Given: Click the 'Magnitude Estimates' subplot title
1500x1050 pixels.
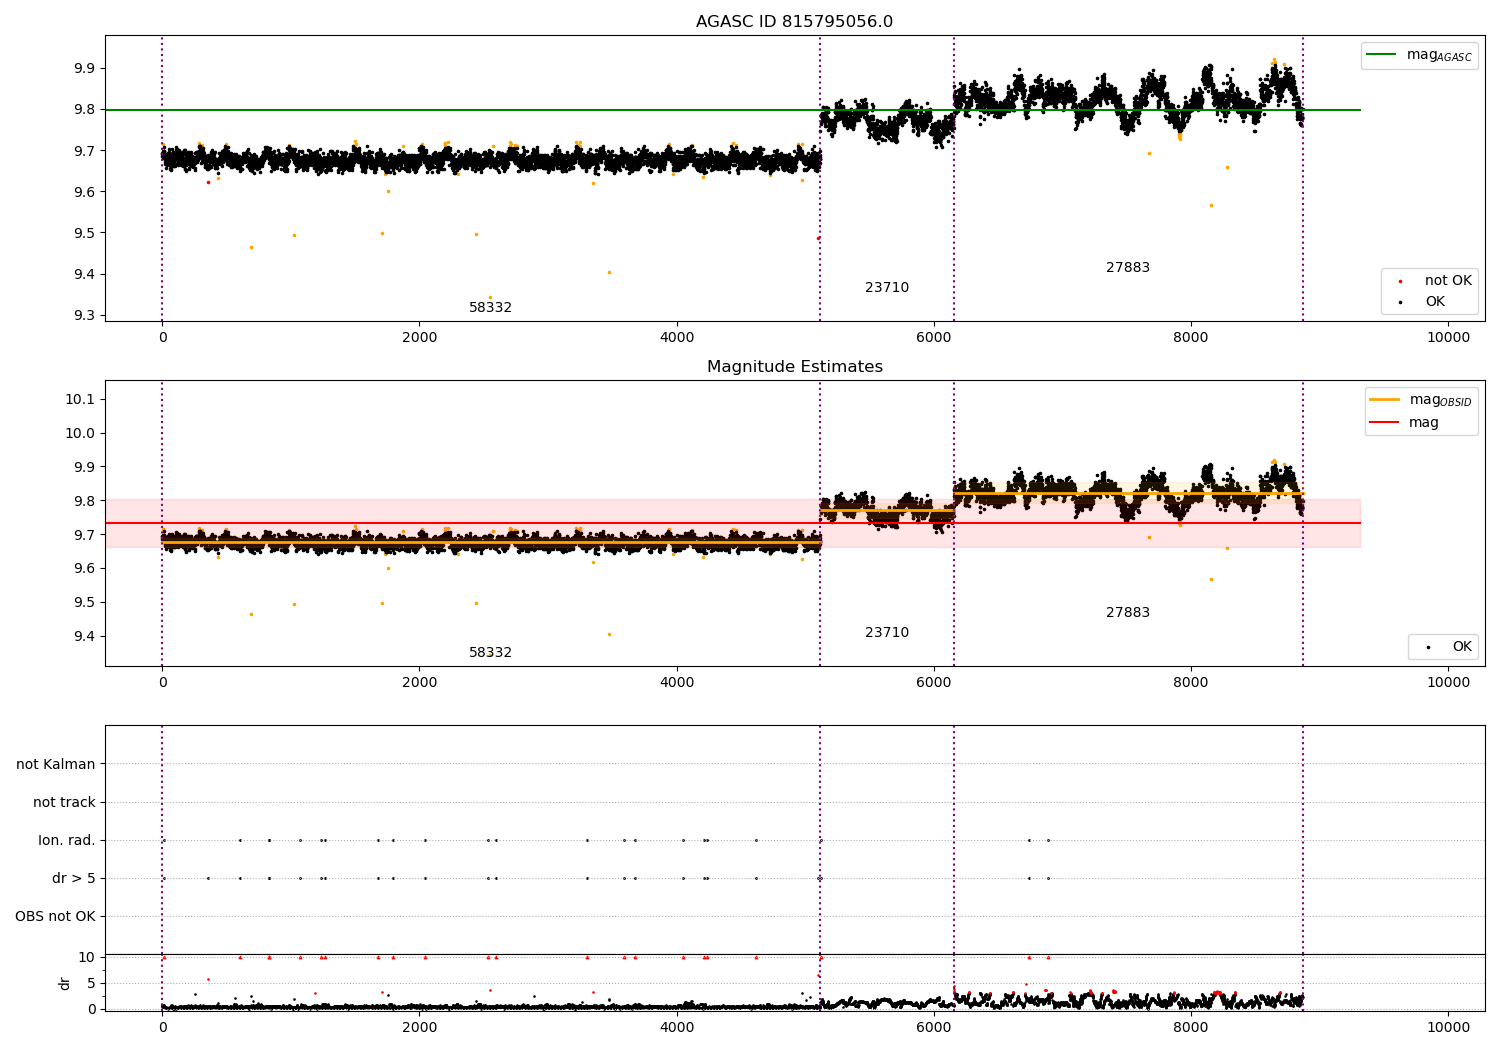Looking at the screenshot, I should click(x=794, y=367).
